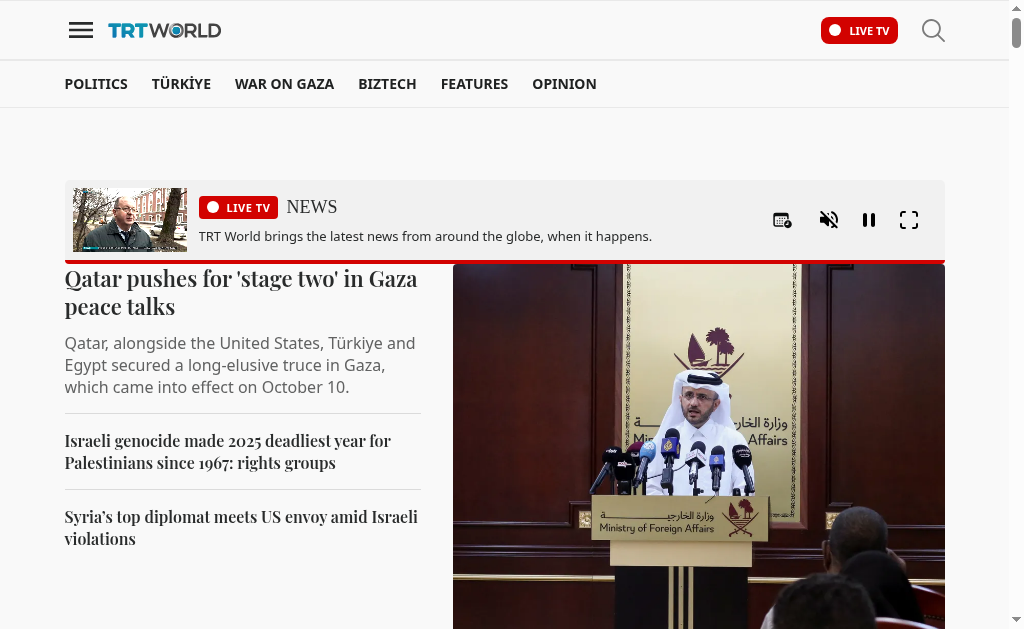The height and width of the screenshot is (629, 1024).
Task: Open the search magnifier icon
Action: point(933,31)
